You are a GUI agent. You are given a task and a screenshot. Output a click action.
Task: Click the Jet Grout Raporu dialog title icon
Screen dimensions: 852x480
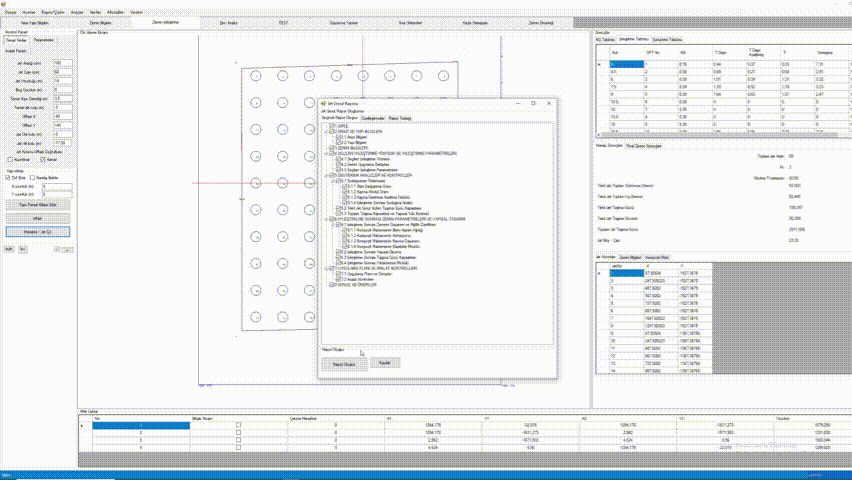[322, 102]
